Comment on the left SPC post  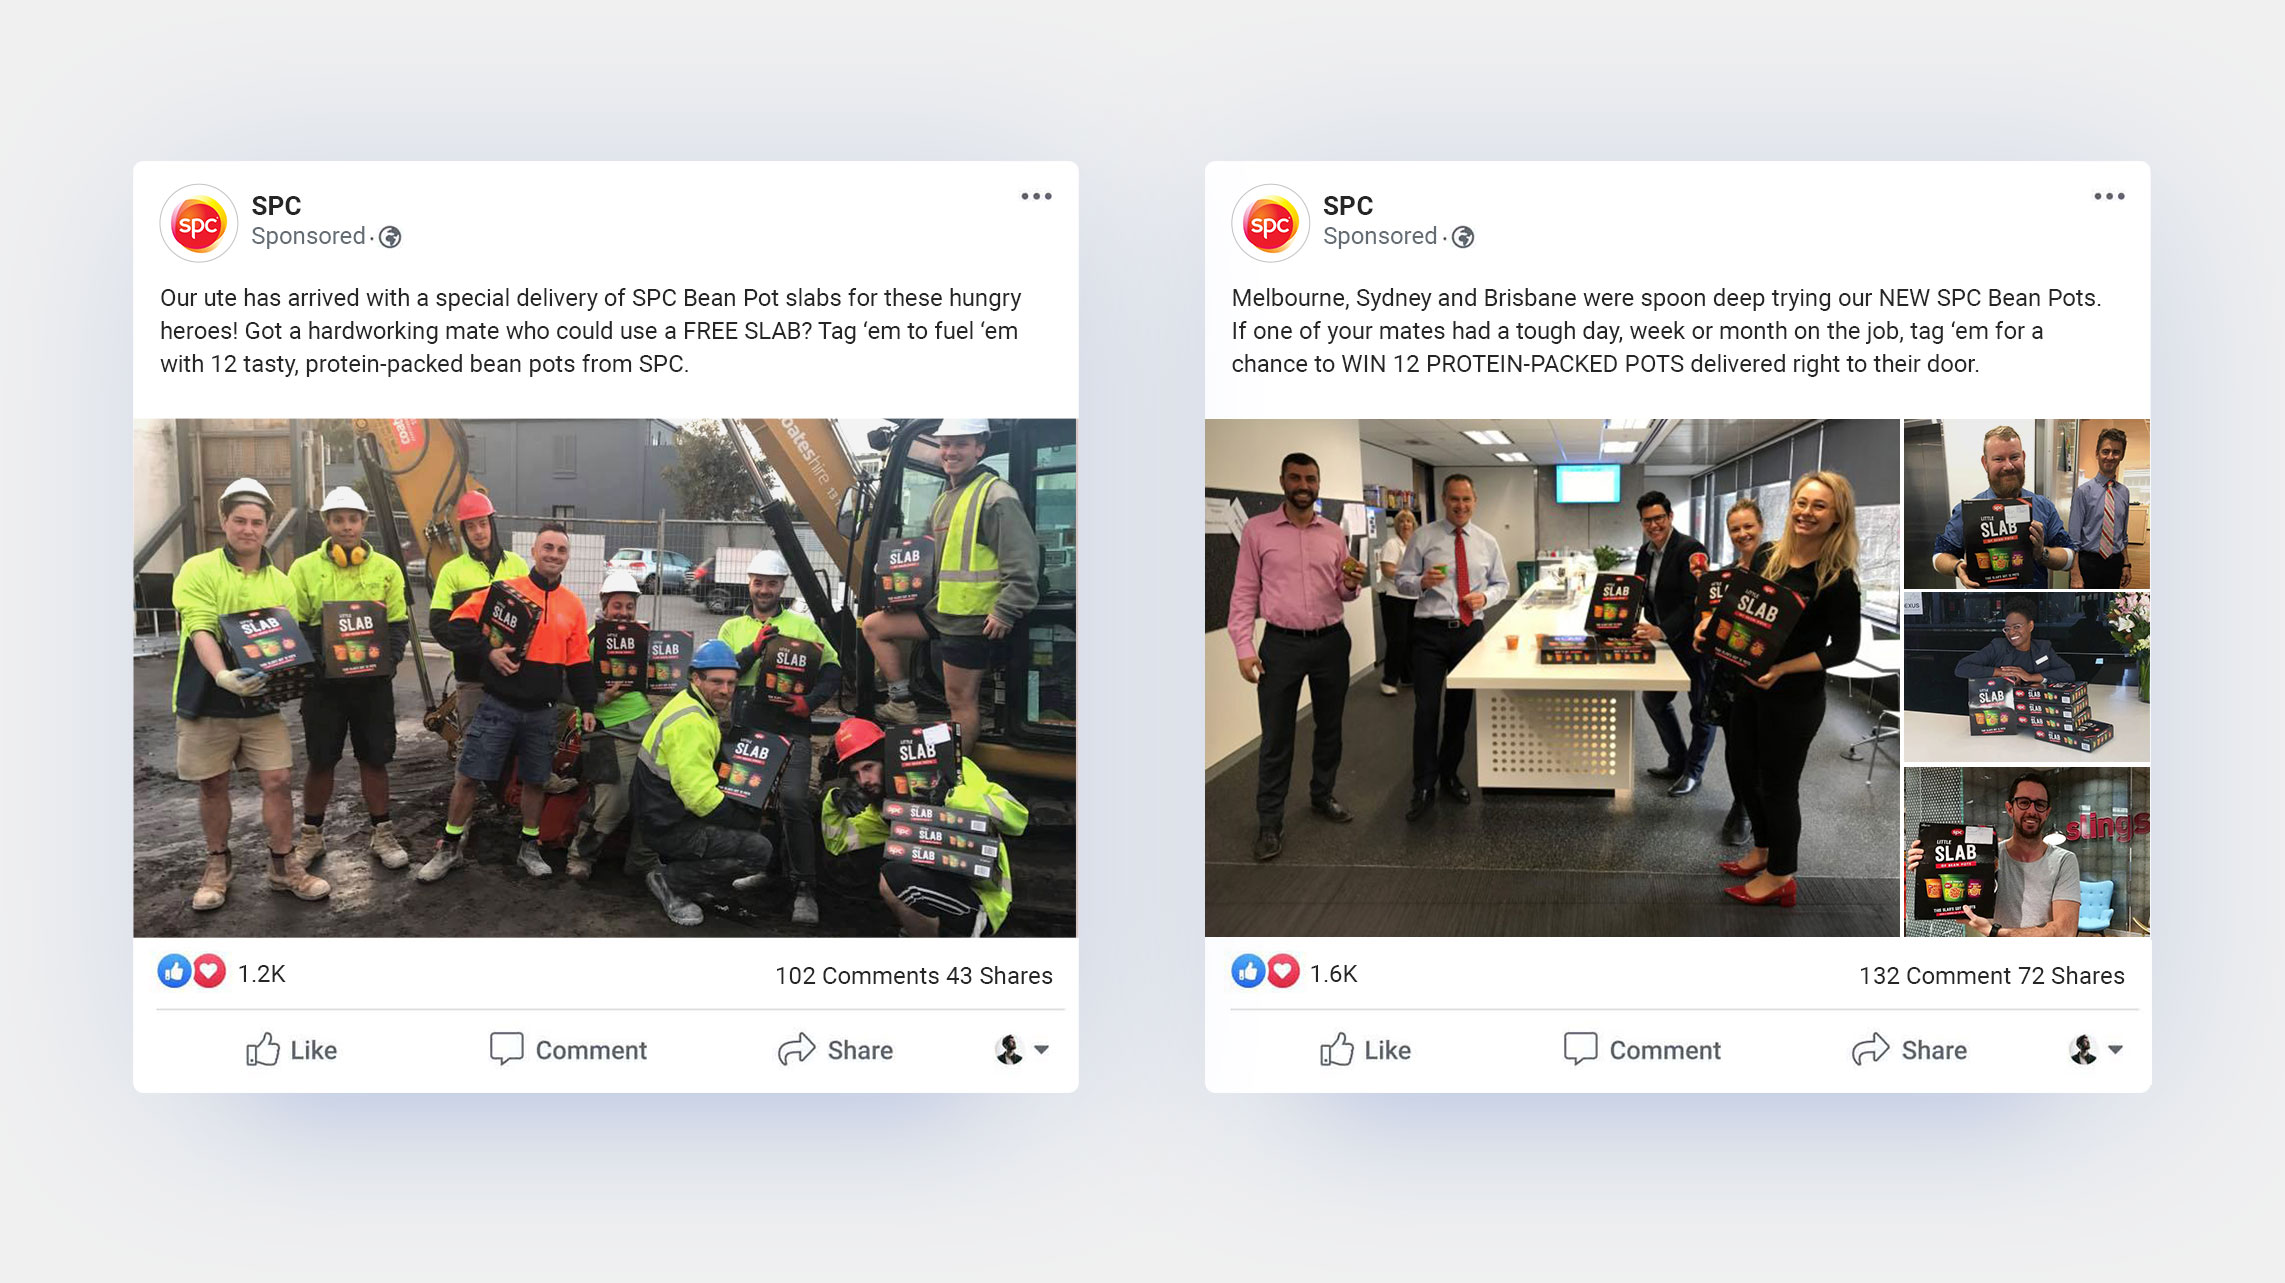pyautogui.click(x=568, y=1049)
